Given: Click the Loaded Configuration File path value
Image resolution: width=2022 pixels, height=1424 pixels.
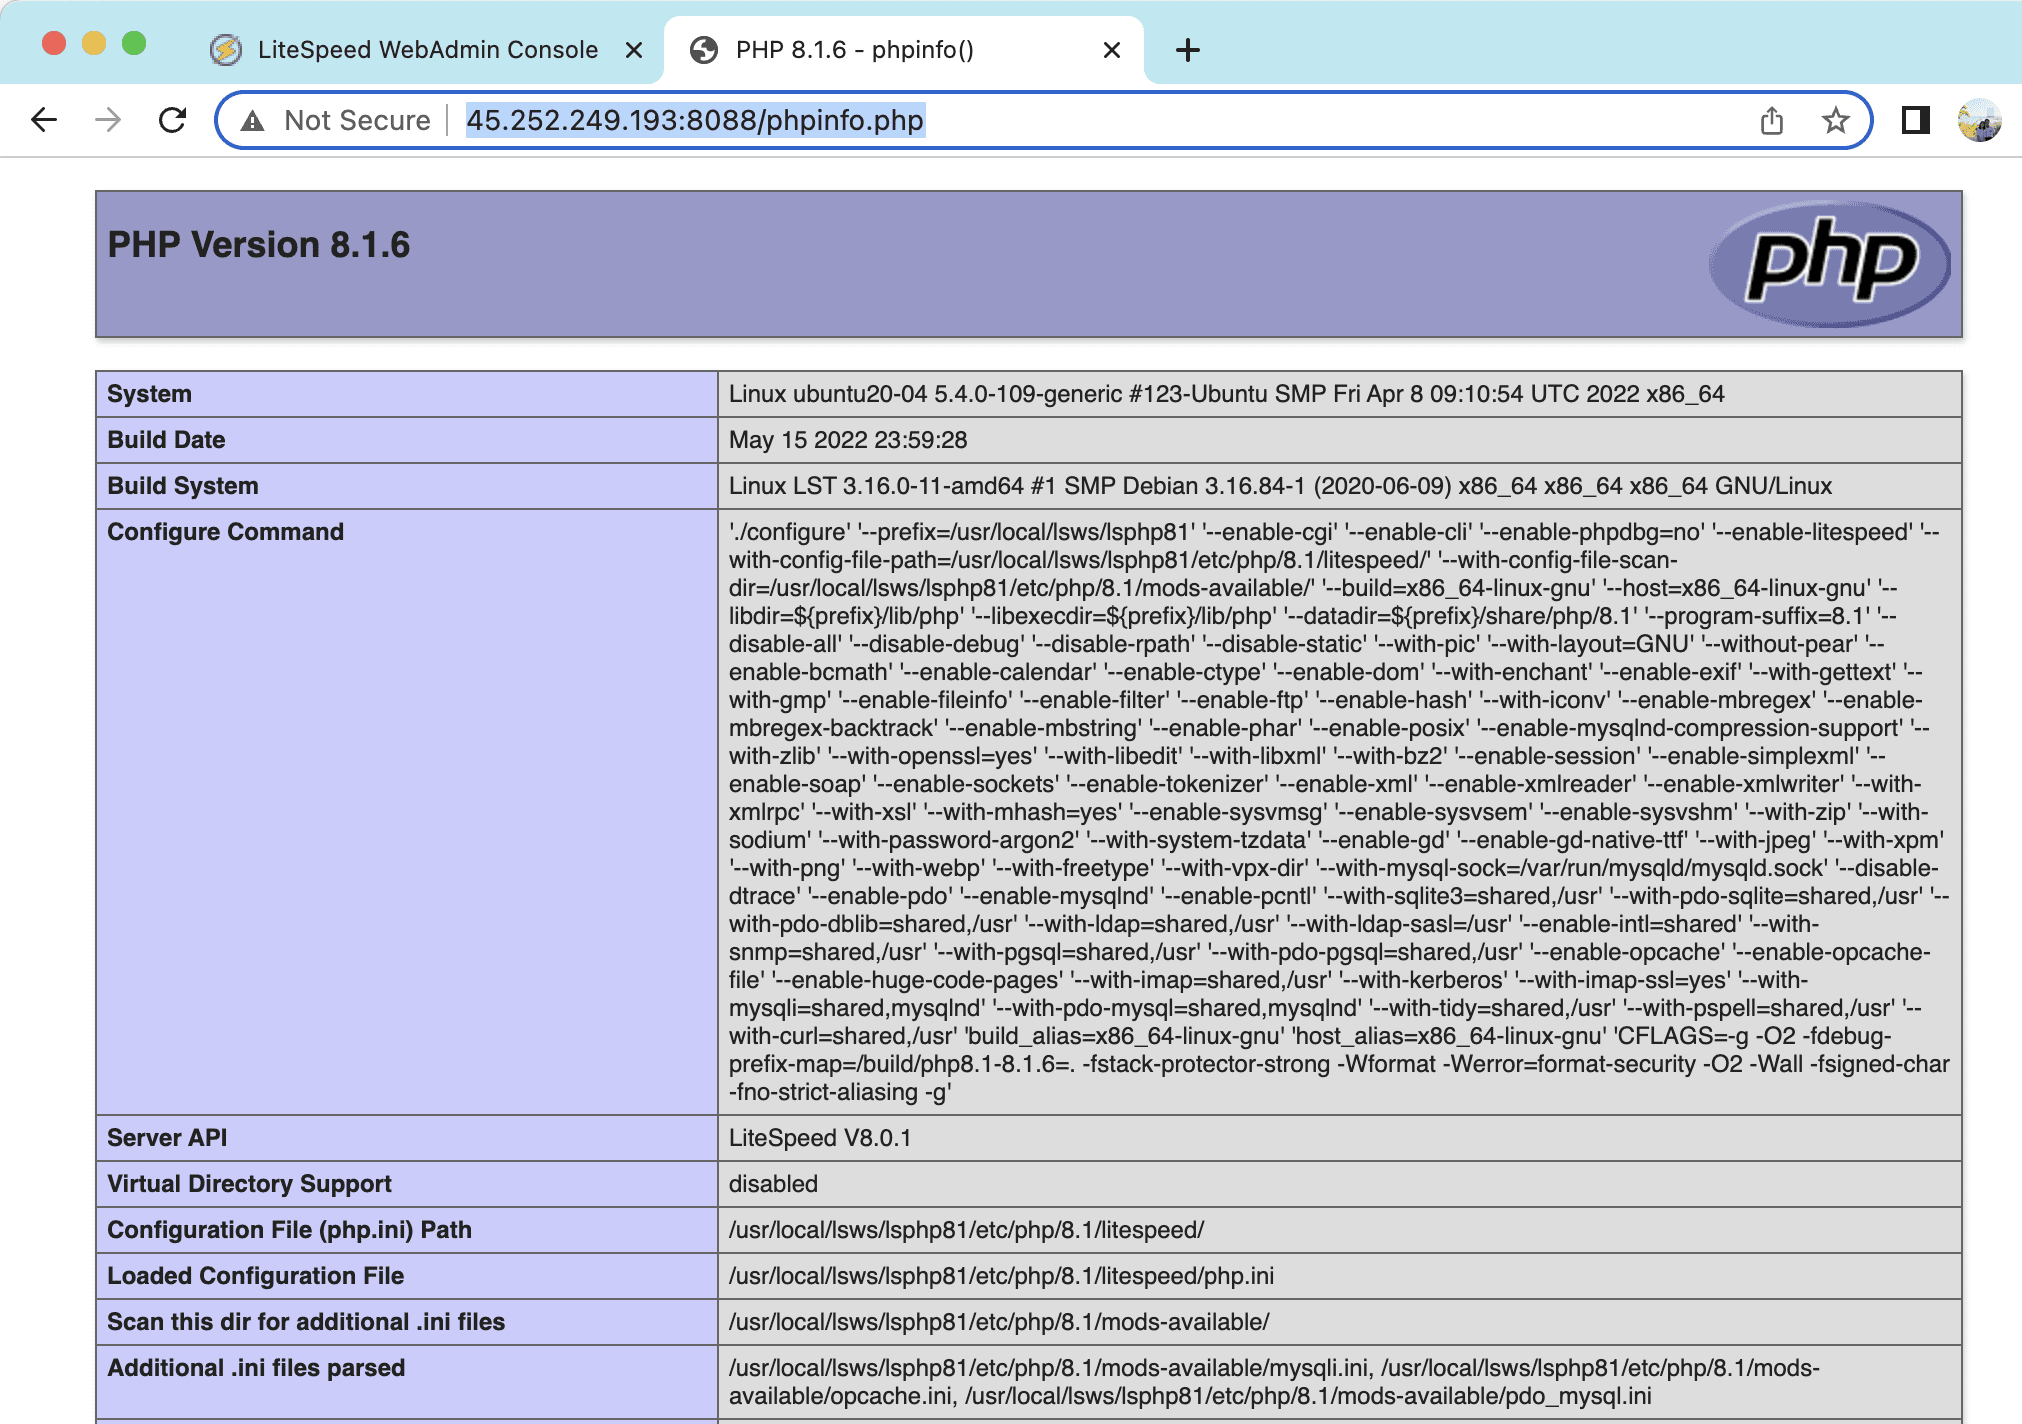Looking at the screenshot, I should click(x=1001, y=1276).
